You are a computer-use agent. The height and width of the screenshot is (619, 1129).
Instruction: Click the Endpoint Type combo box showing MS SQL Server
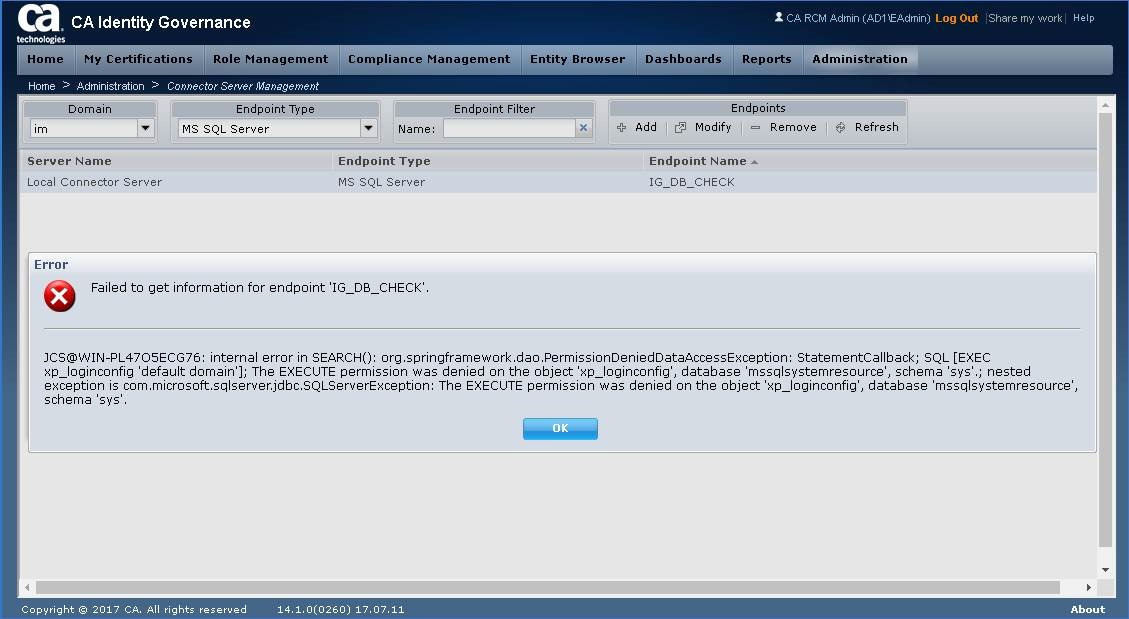click(x=277, y=128)
